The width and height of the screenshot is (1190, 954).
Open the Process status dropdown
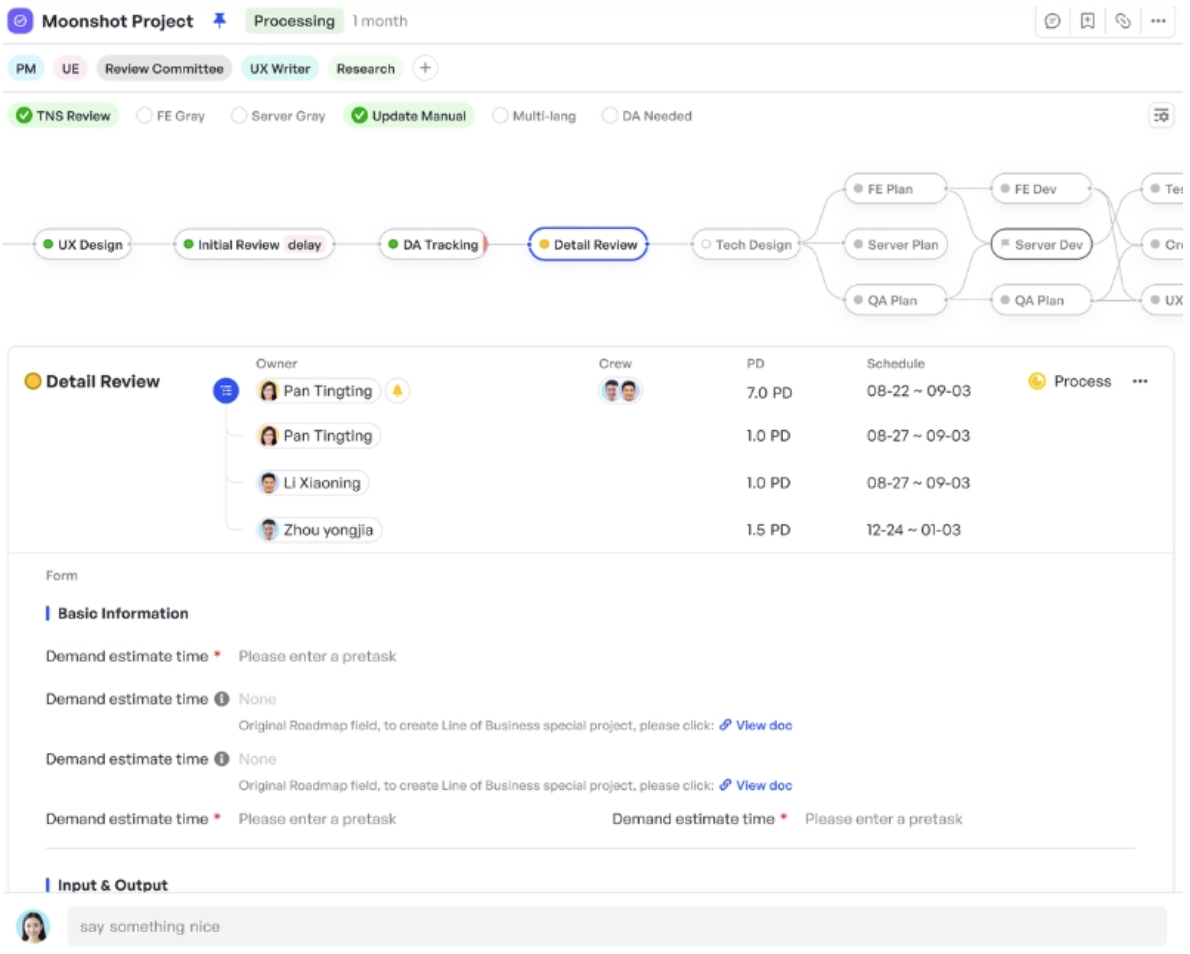(x=1070, y=381)
